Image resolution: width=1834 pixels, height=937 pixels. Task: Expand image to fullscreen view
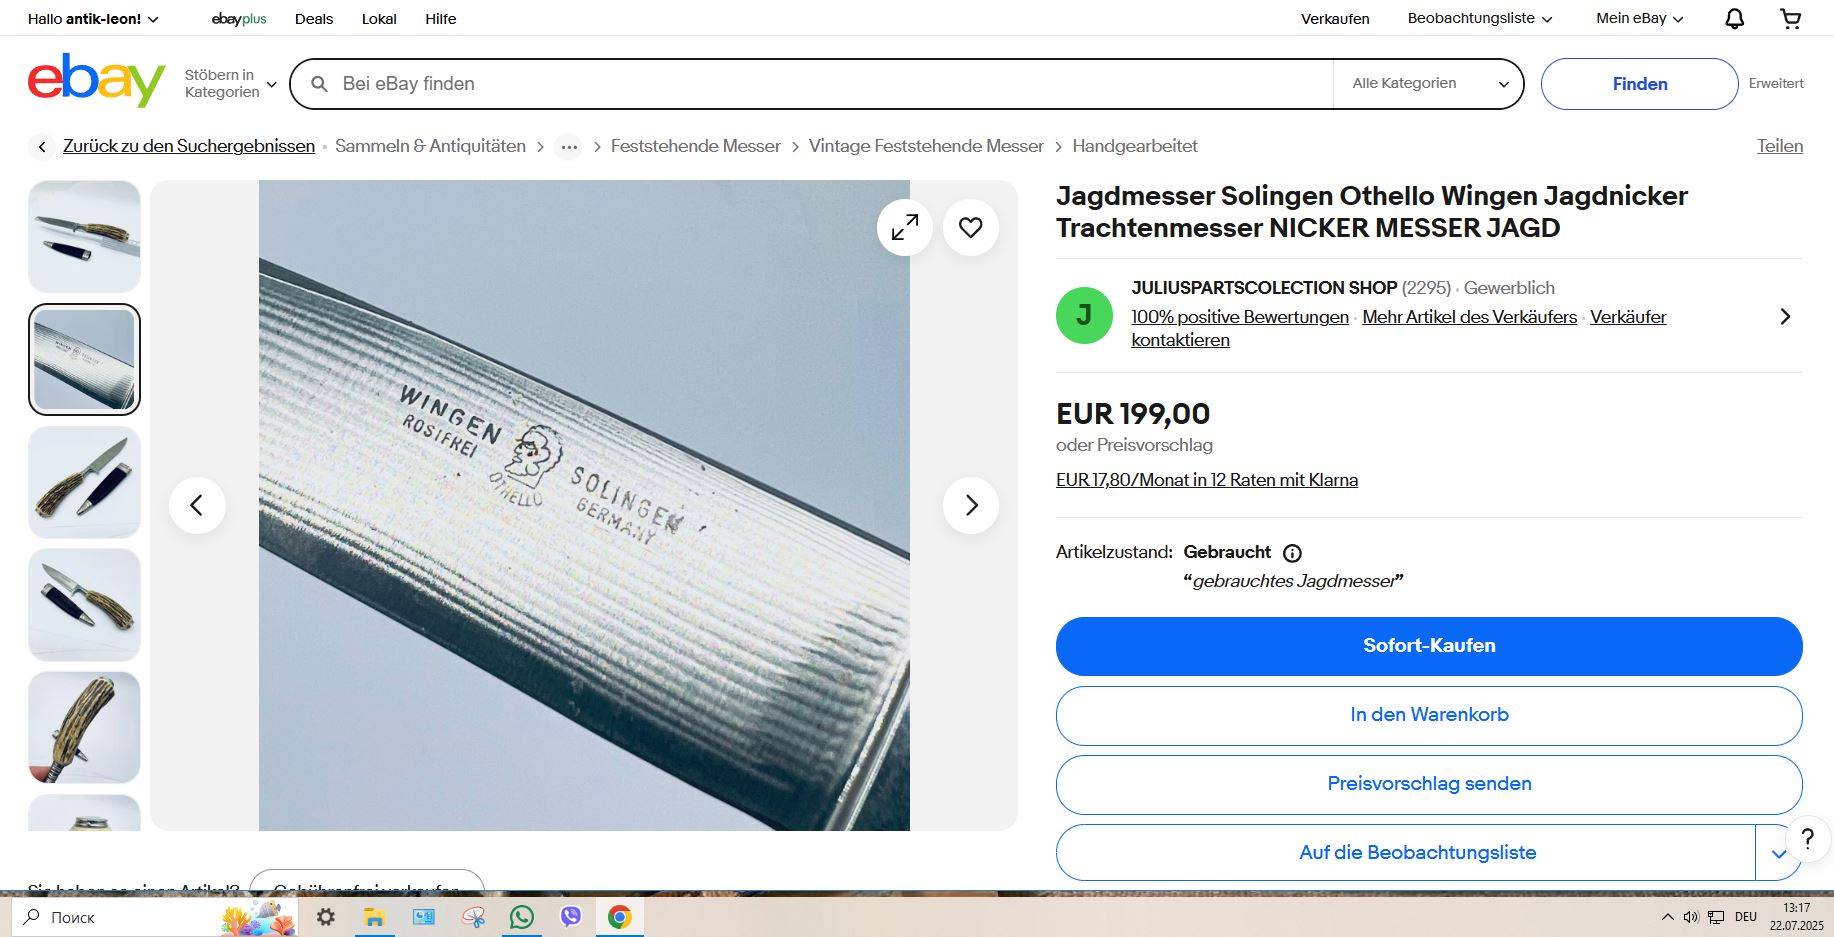(x=905, y=228)
